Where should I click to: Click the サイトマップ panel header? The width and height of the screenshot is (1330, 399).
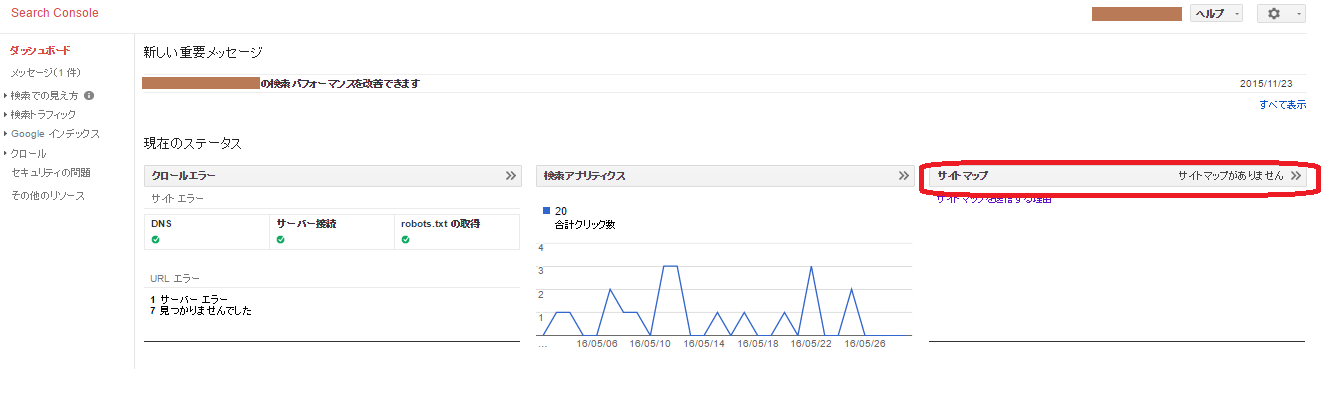pos(1117,175)
